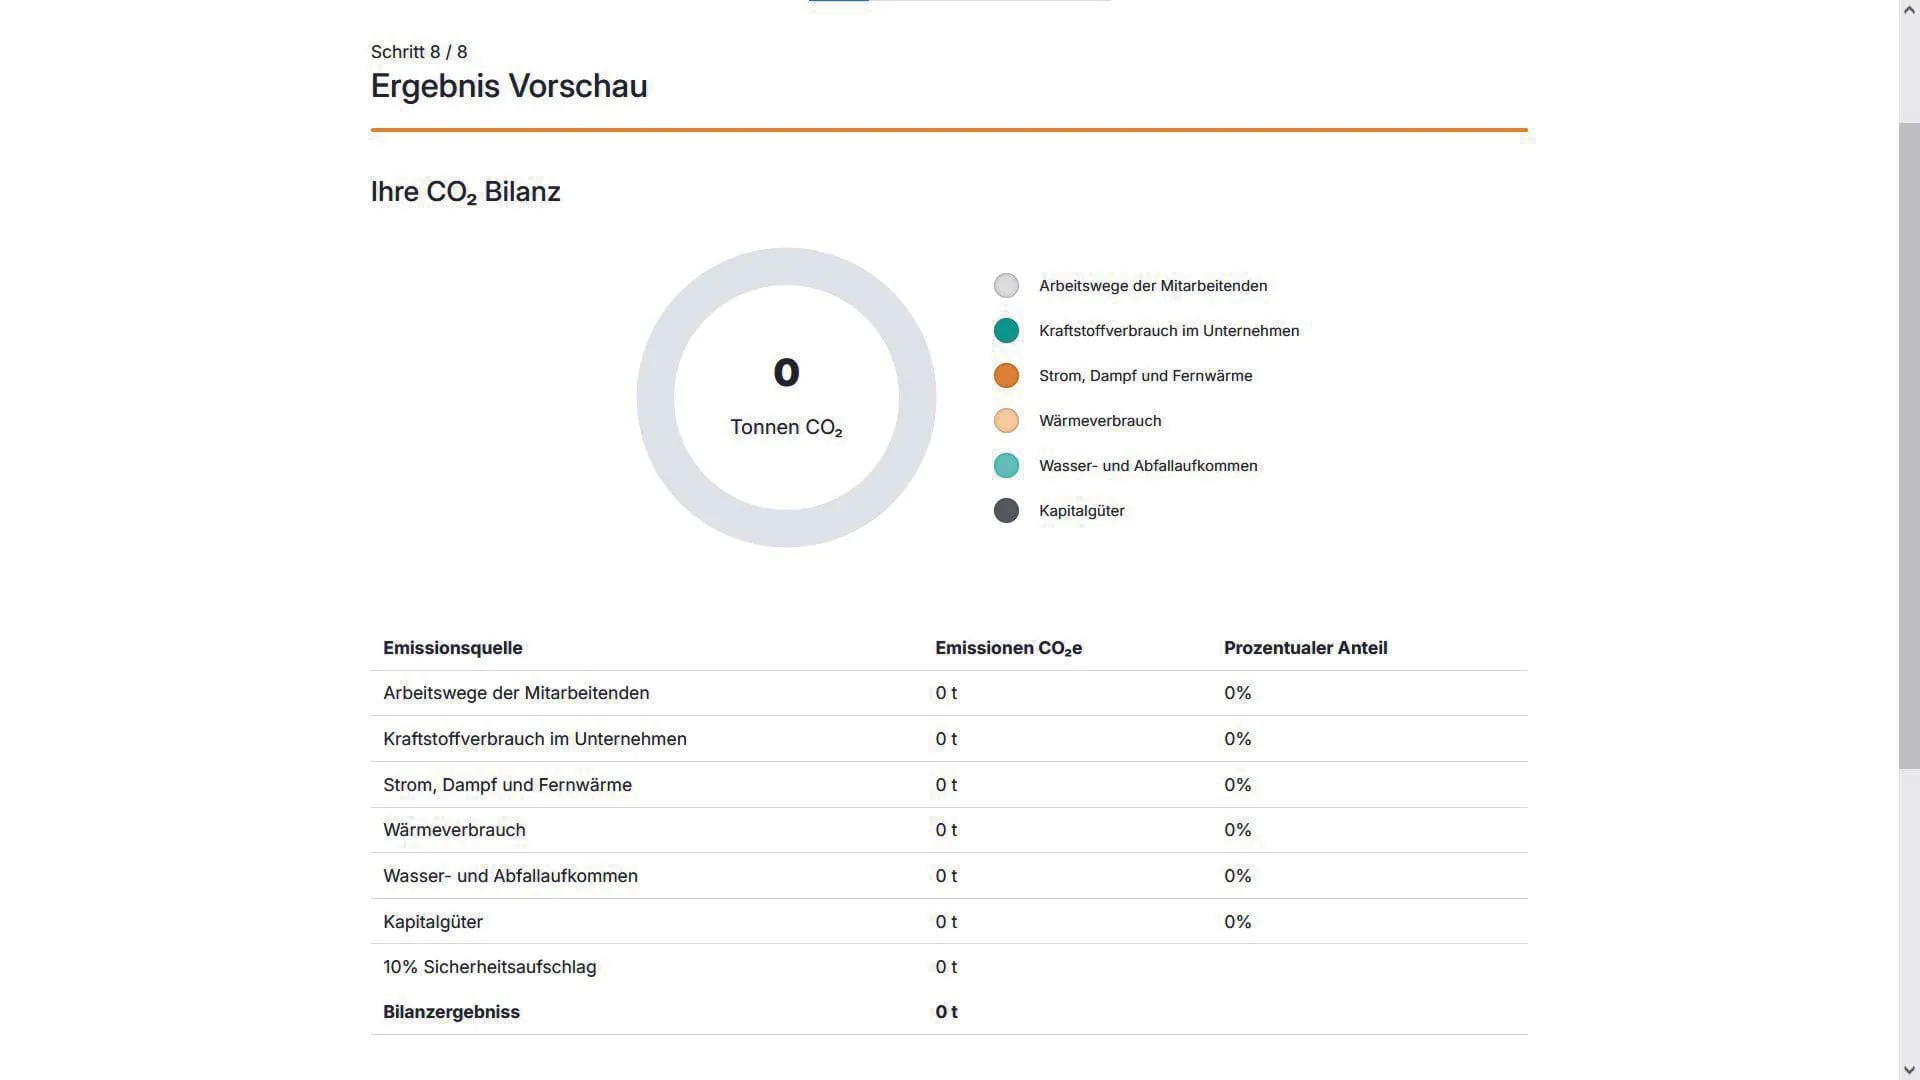Click the scroll down arrow at bottom
The image size is (1920, 1080).
pyautogui.click(x=1909, y=1070)
